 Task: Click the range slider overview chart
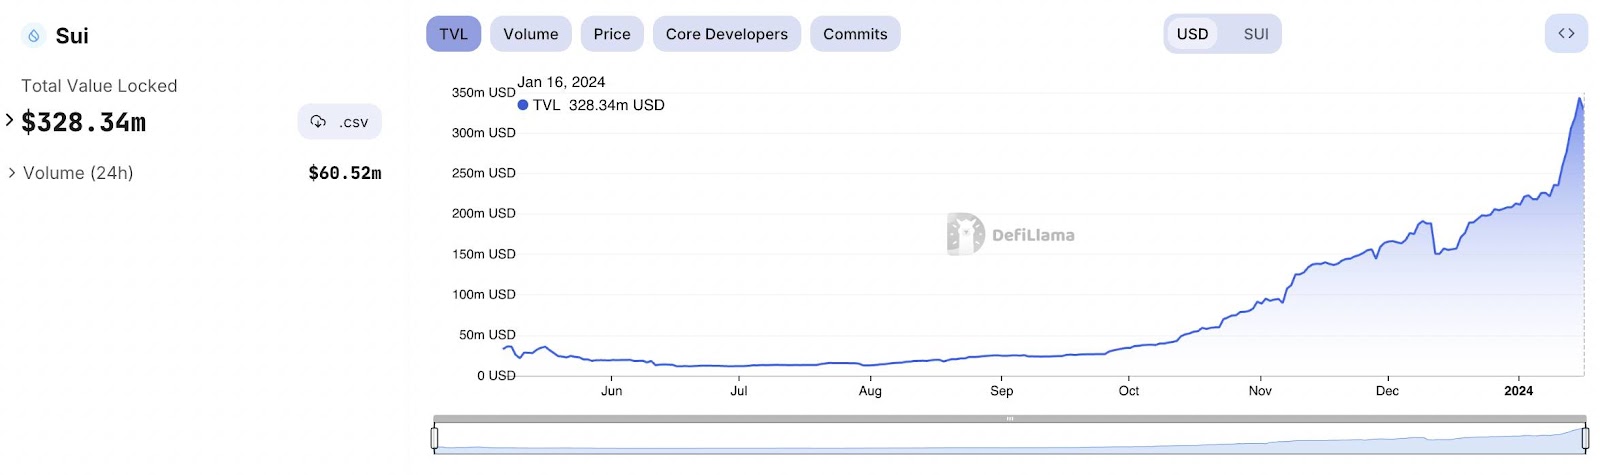click(1010, 438)
